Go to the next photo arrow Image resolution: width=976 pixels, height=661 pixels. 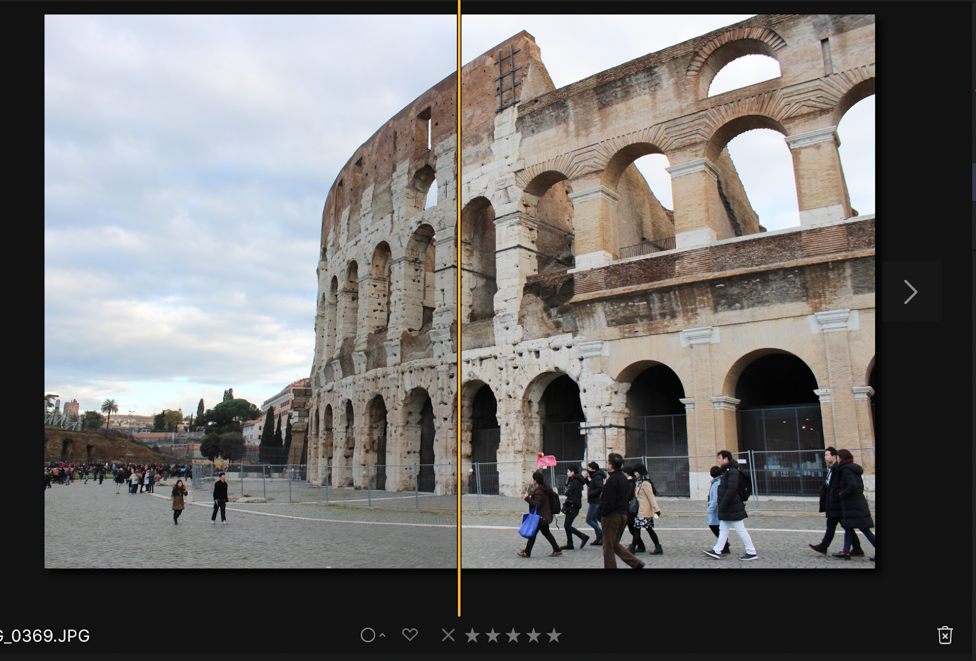click(911, 291)
